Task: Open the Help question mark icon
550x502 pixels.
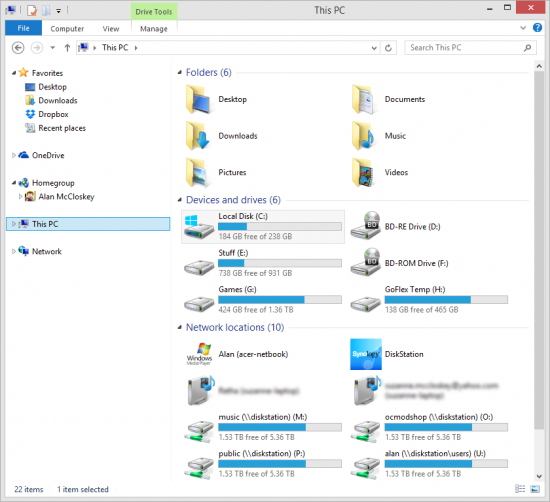Action: pyautogui.click(x=537, y=27)
